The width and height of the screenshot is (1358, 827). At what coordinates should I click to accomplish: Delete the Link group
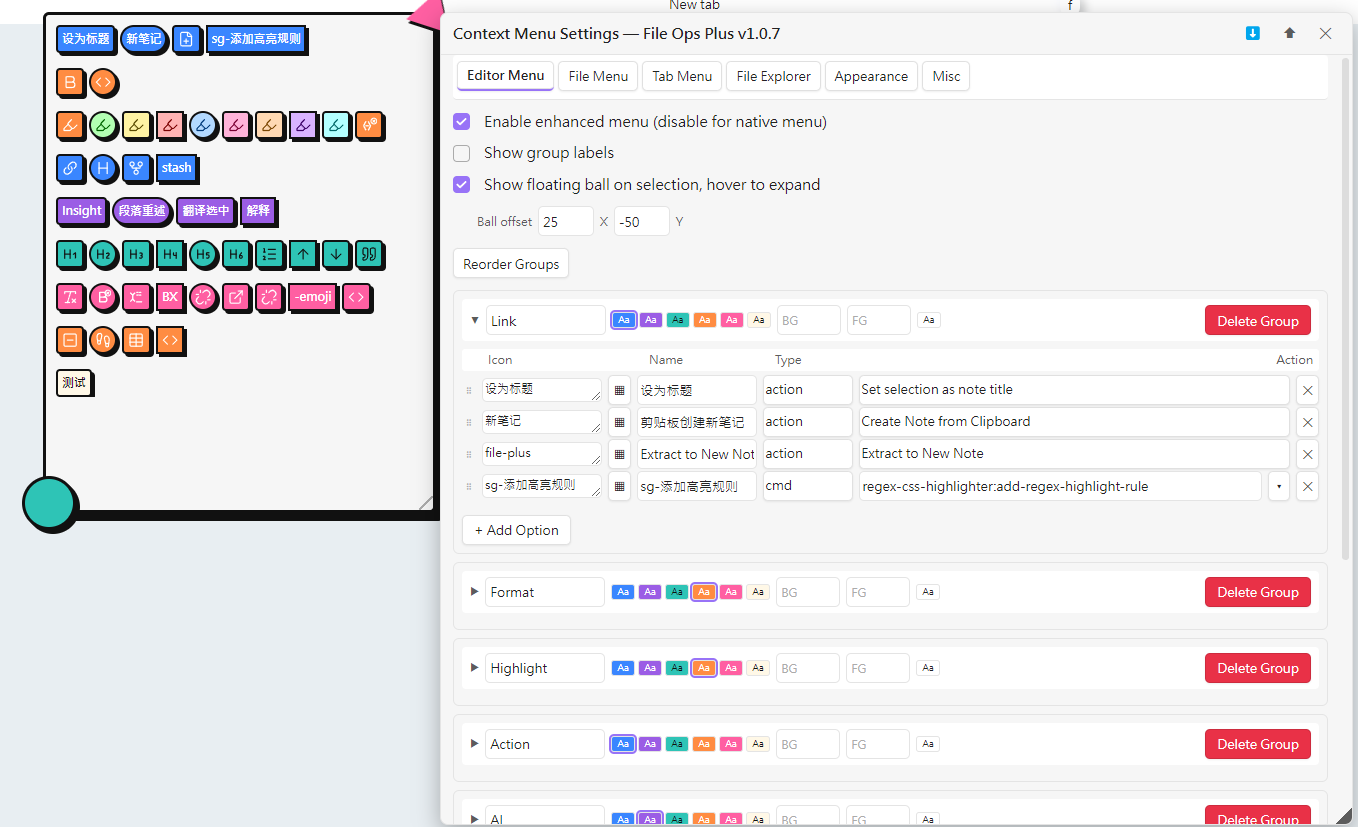click(x=1258, y=321)
